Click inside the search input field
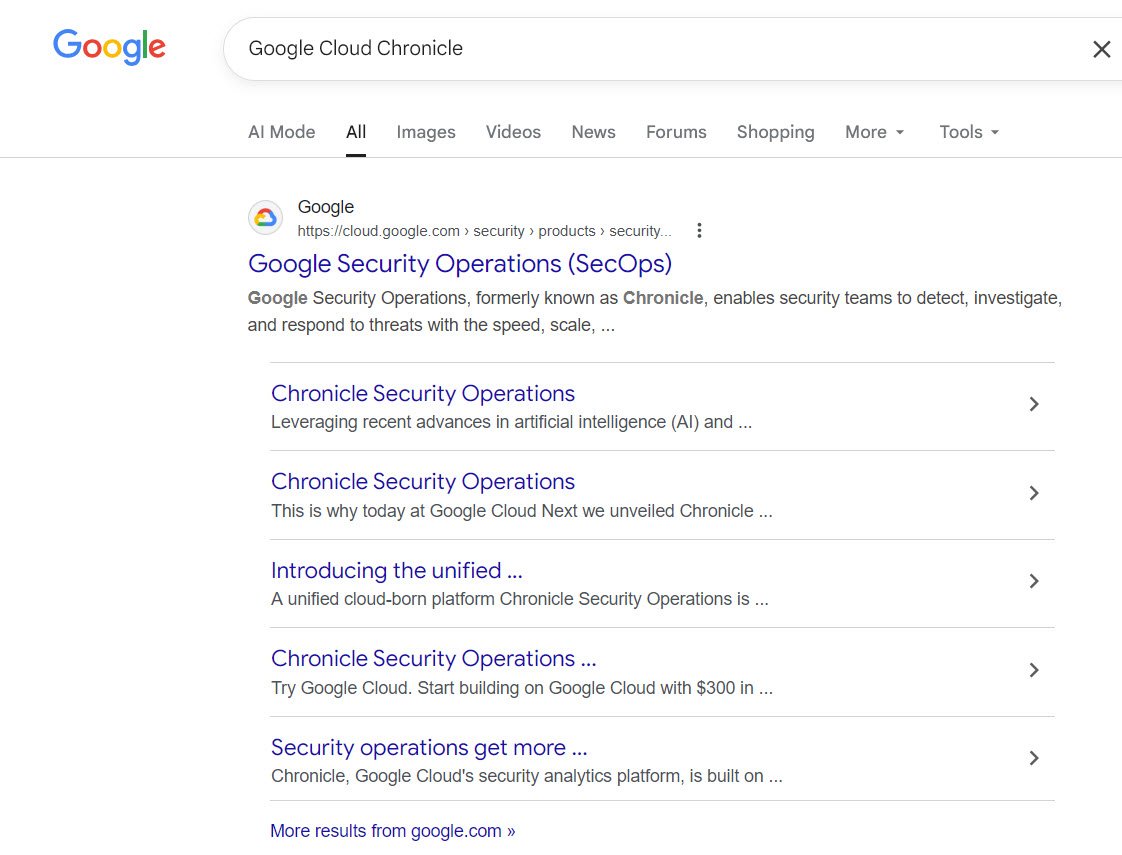The image size is (1122, 855). pyautogui.click(x=600, y=48)
